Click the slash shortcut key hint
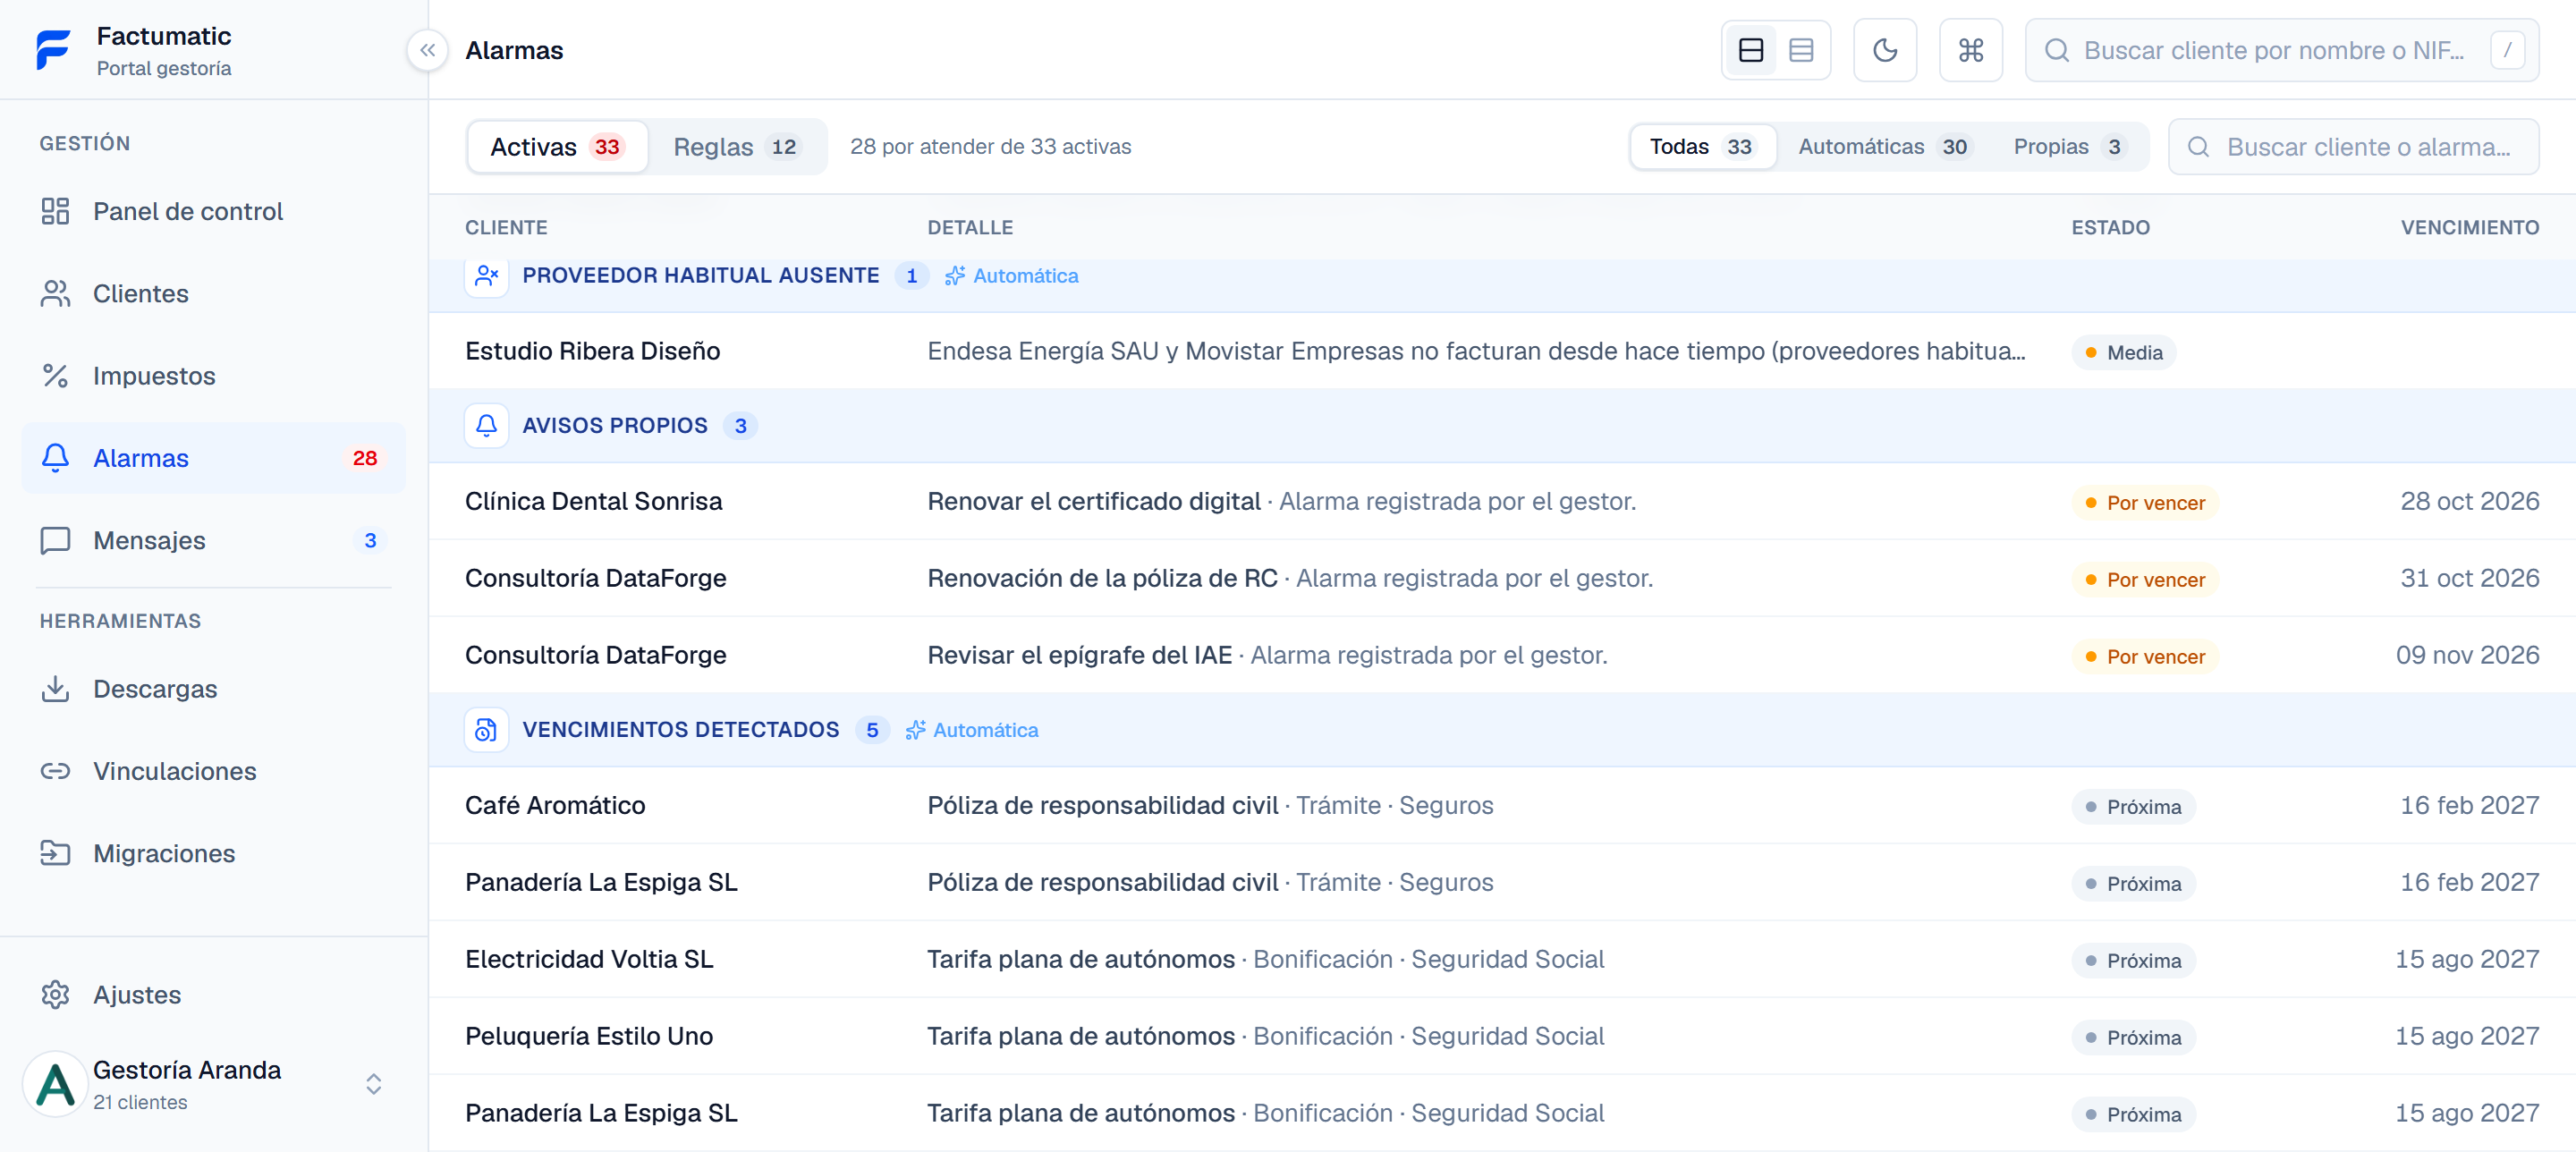Screen dimensions: 2576x1152 pos(2507,50)
